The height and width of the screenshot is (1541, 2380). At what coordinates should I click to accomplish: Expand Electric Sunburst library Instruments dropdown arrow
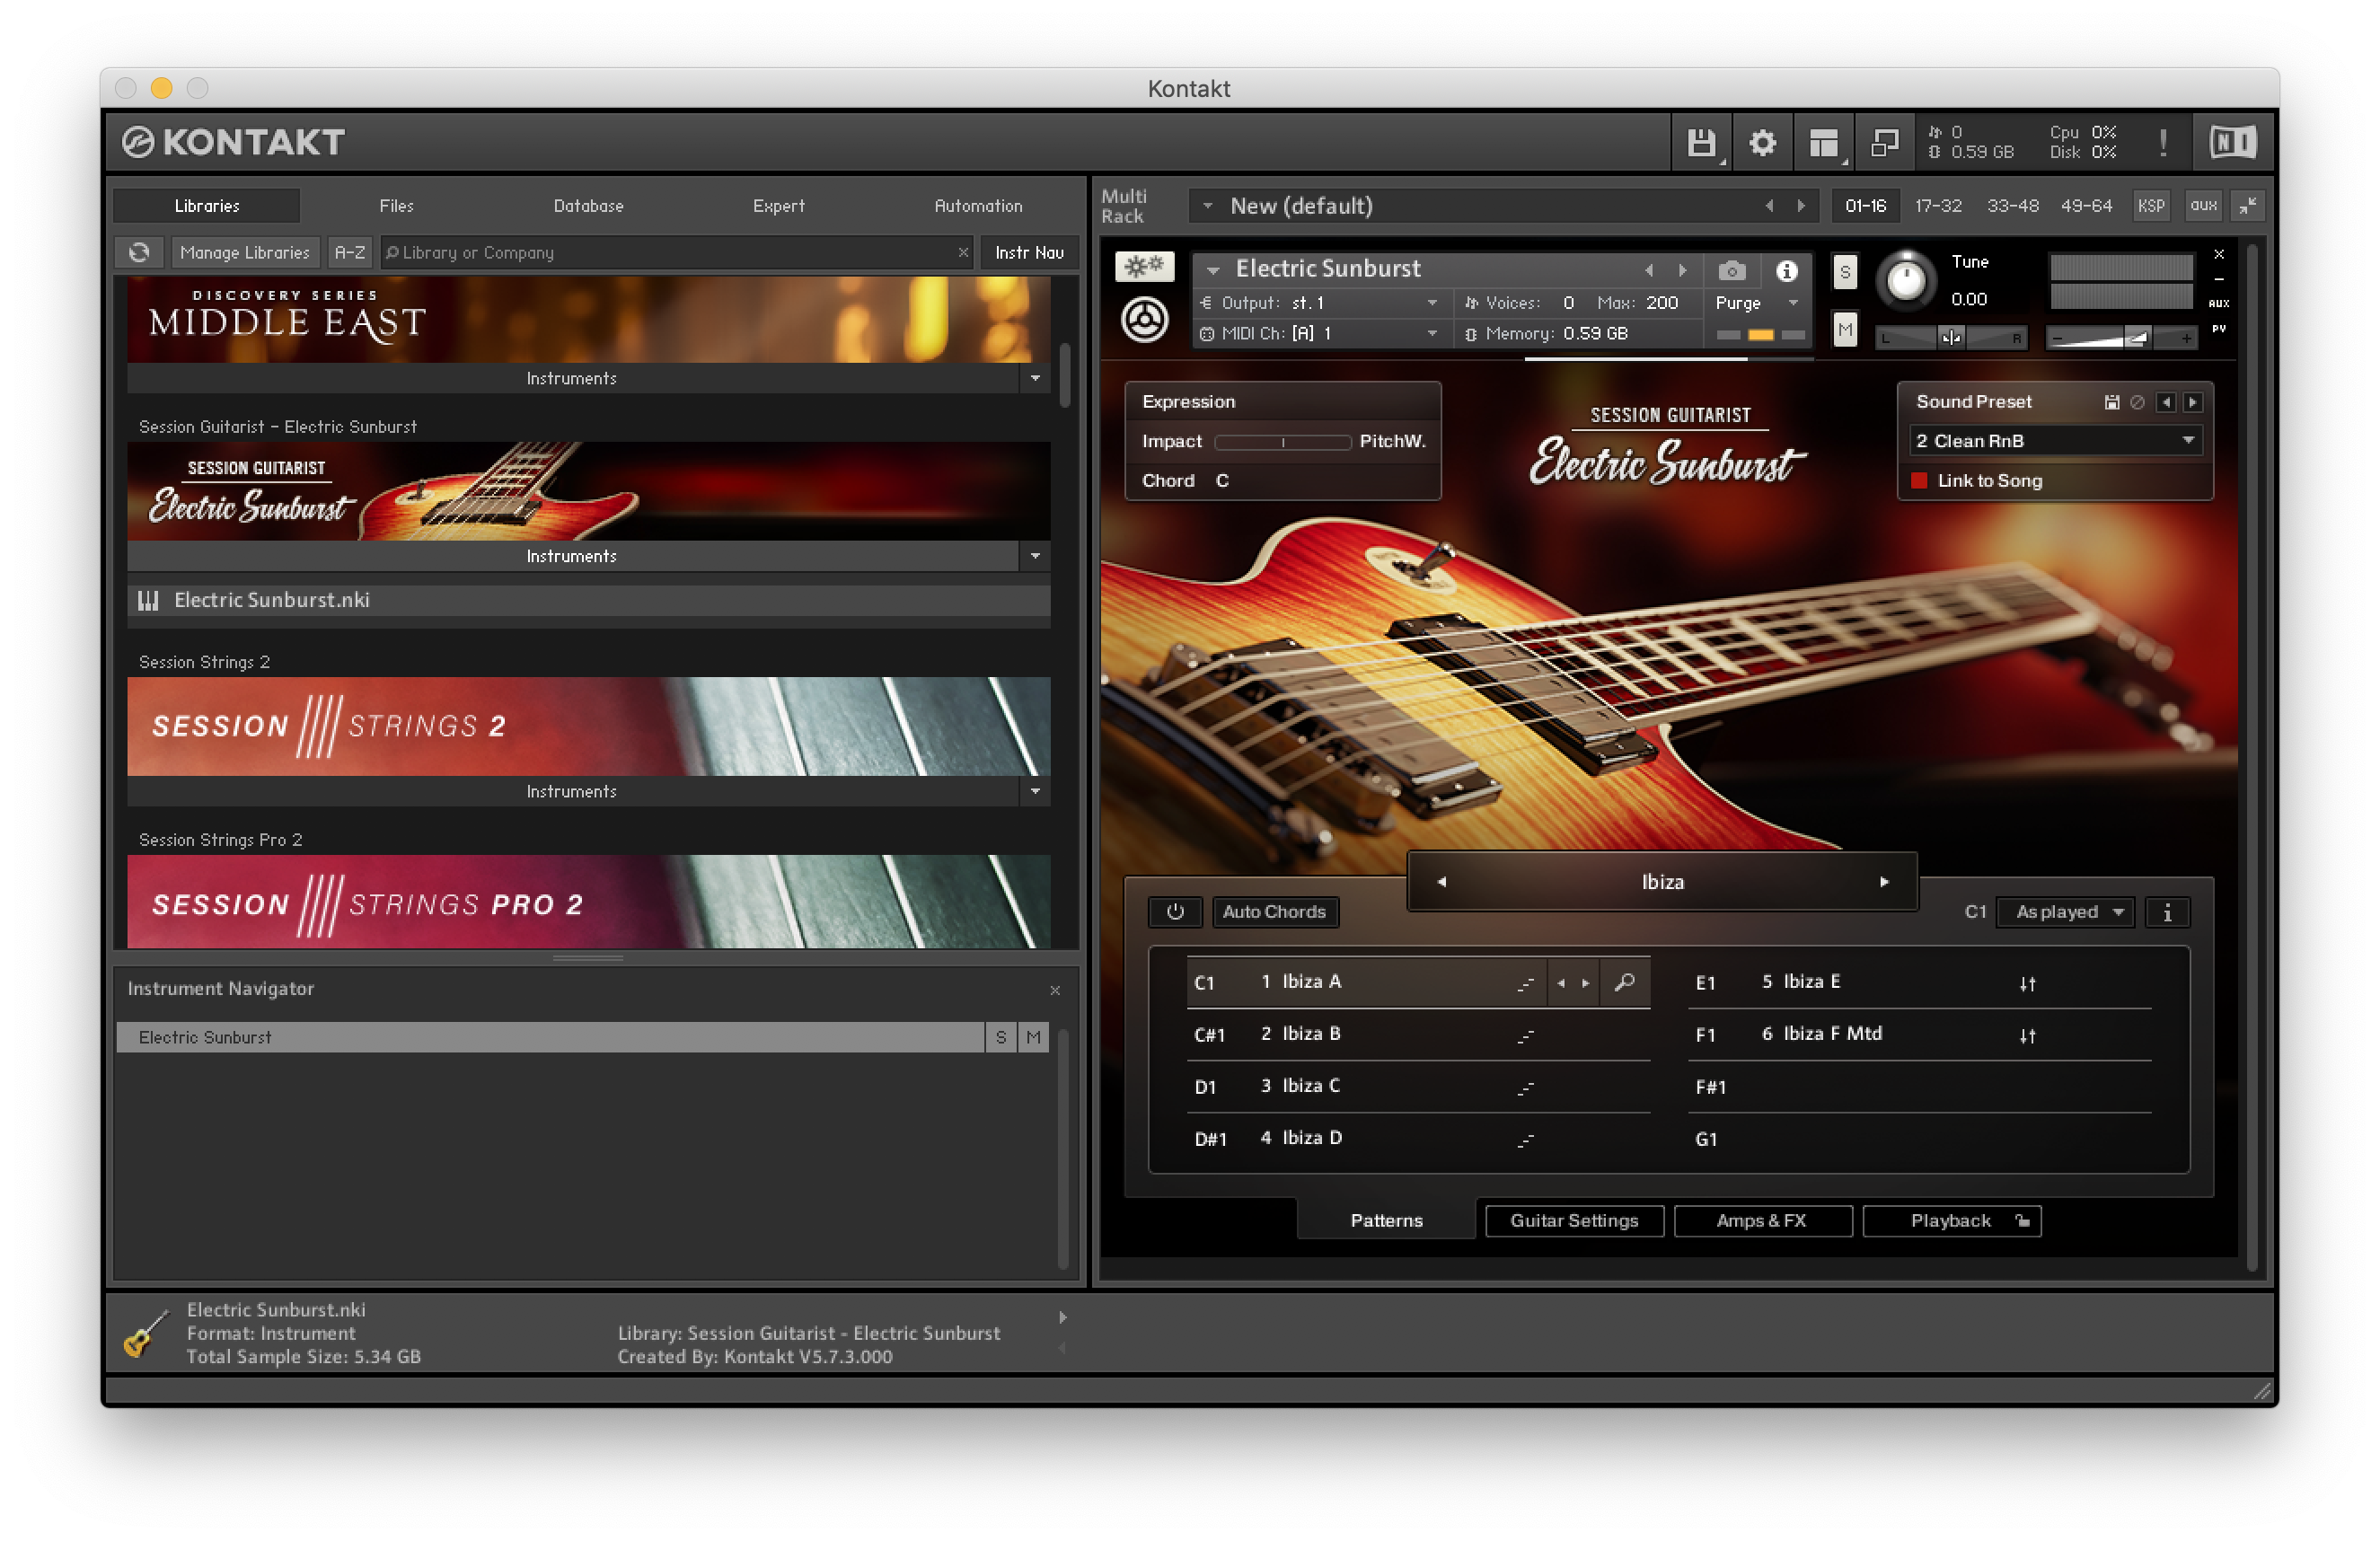point(1035,556)
